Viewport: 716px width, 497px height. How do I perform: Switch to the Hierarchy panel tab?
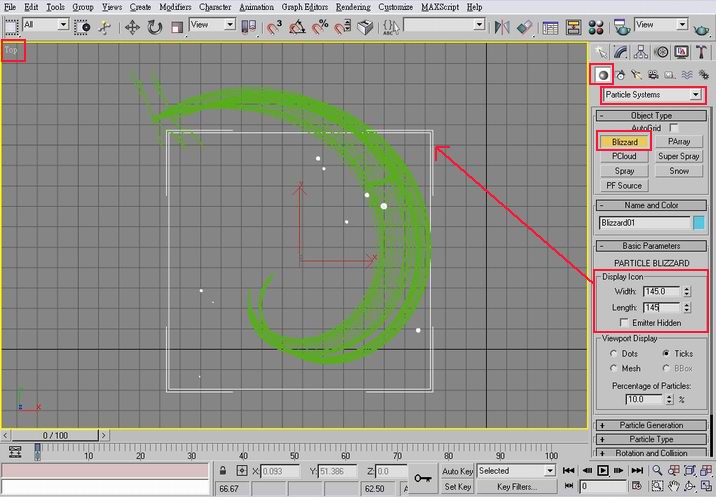point(641,52)
